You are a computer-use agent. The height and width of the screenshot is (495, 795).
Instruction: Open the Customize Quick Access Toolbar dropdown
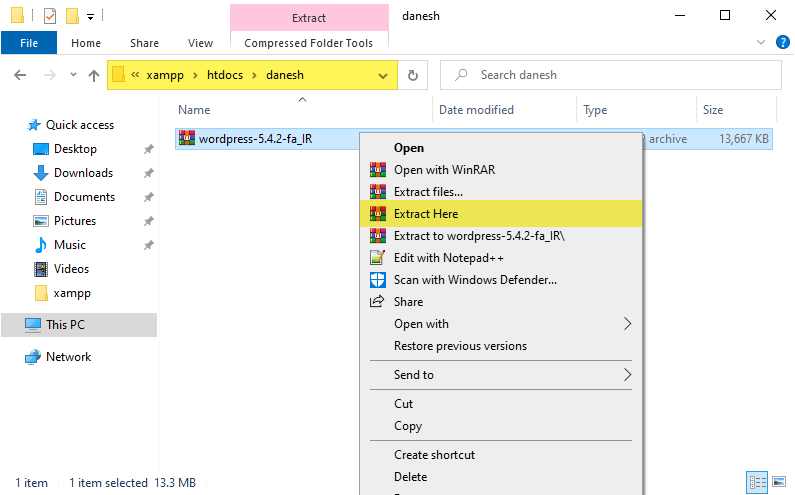click(90, 17)
